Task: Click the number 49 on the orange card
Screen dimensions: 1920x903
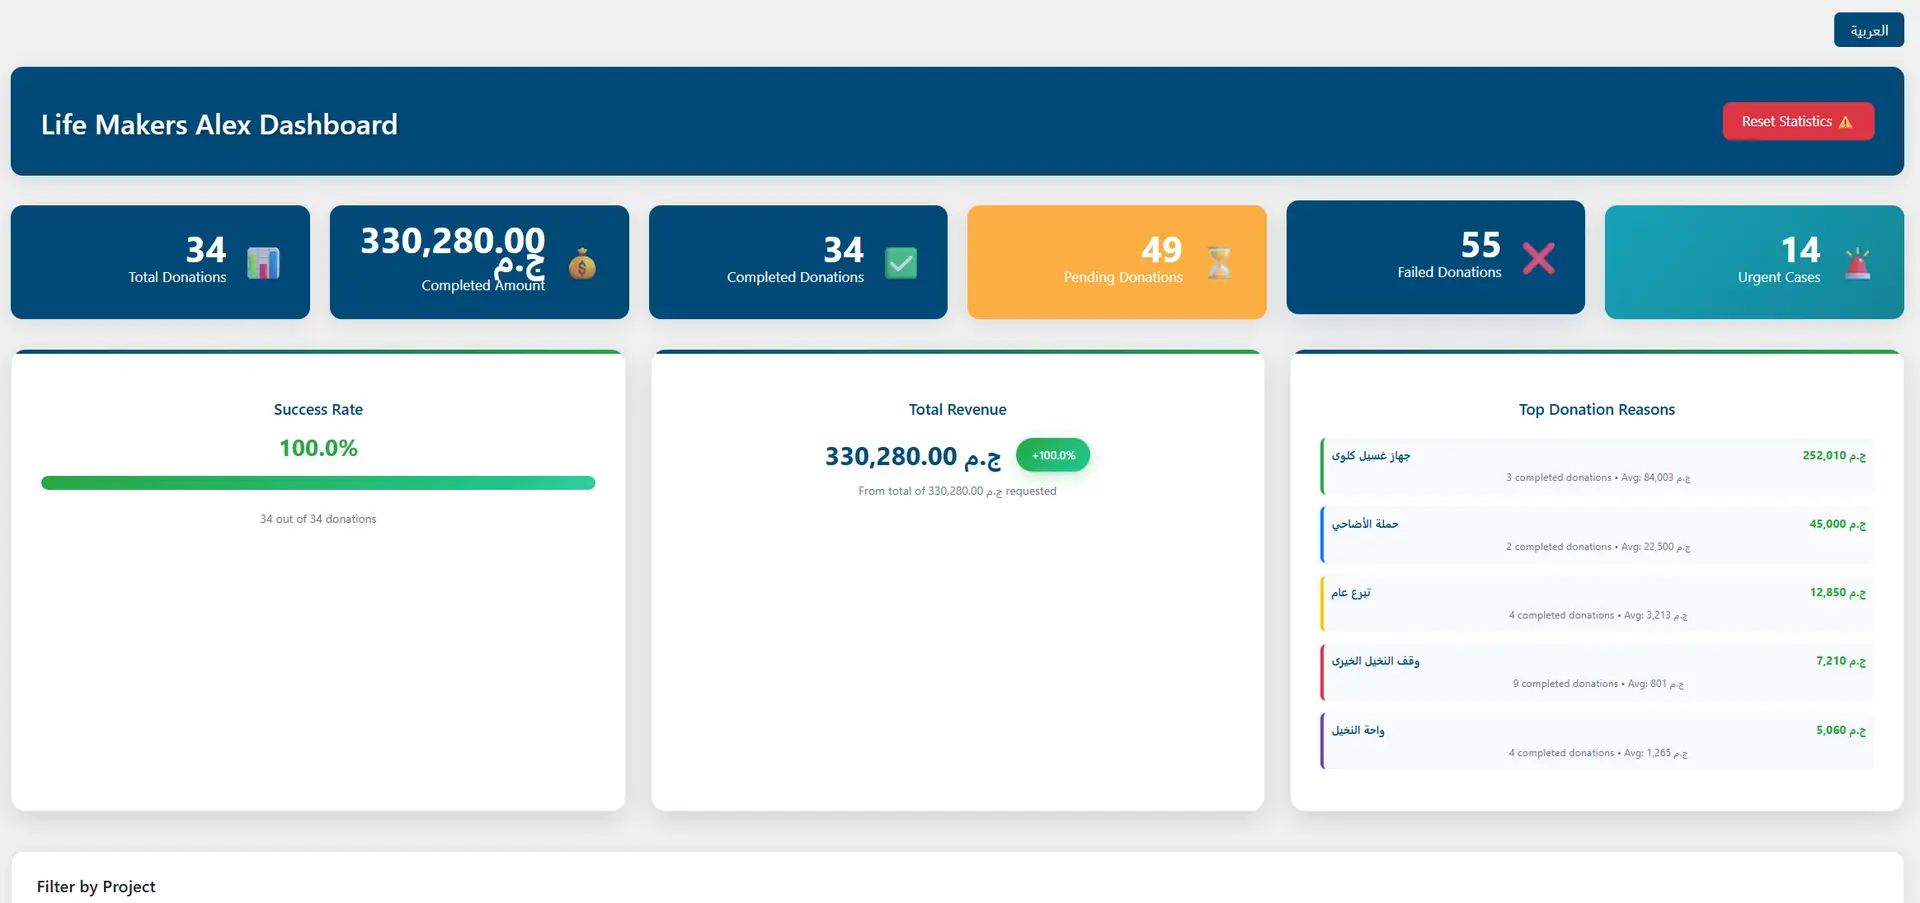Action: (x=1162, y=249)
